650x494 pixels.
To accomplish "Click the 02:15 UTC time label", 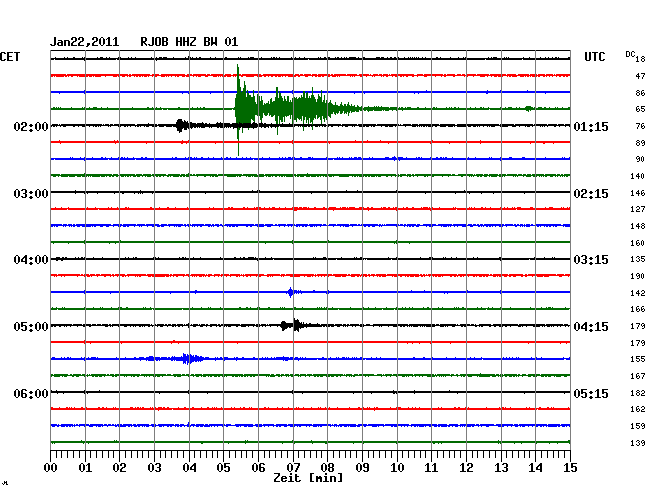I will (591, 194).
